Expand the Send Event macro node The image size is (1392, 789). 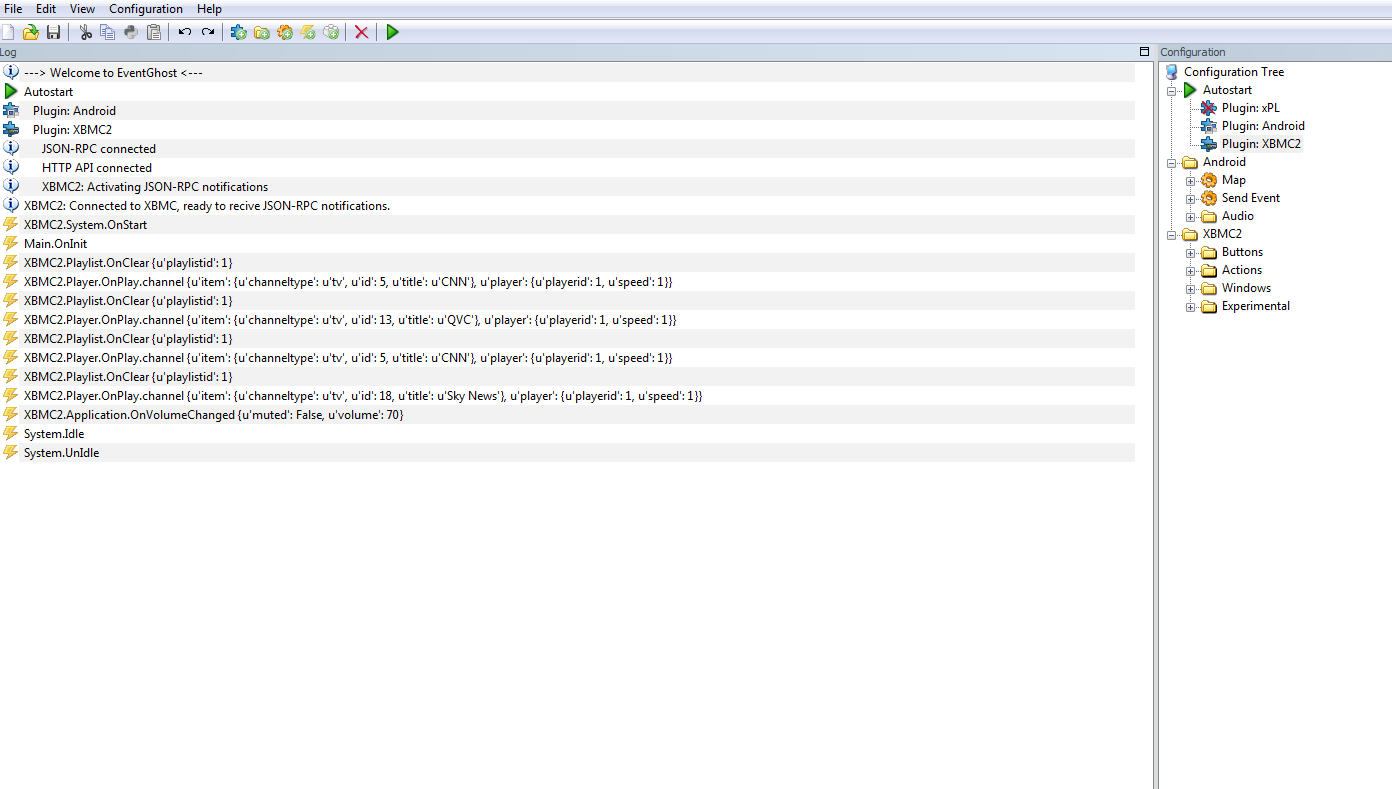[1191, 199]
